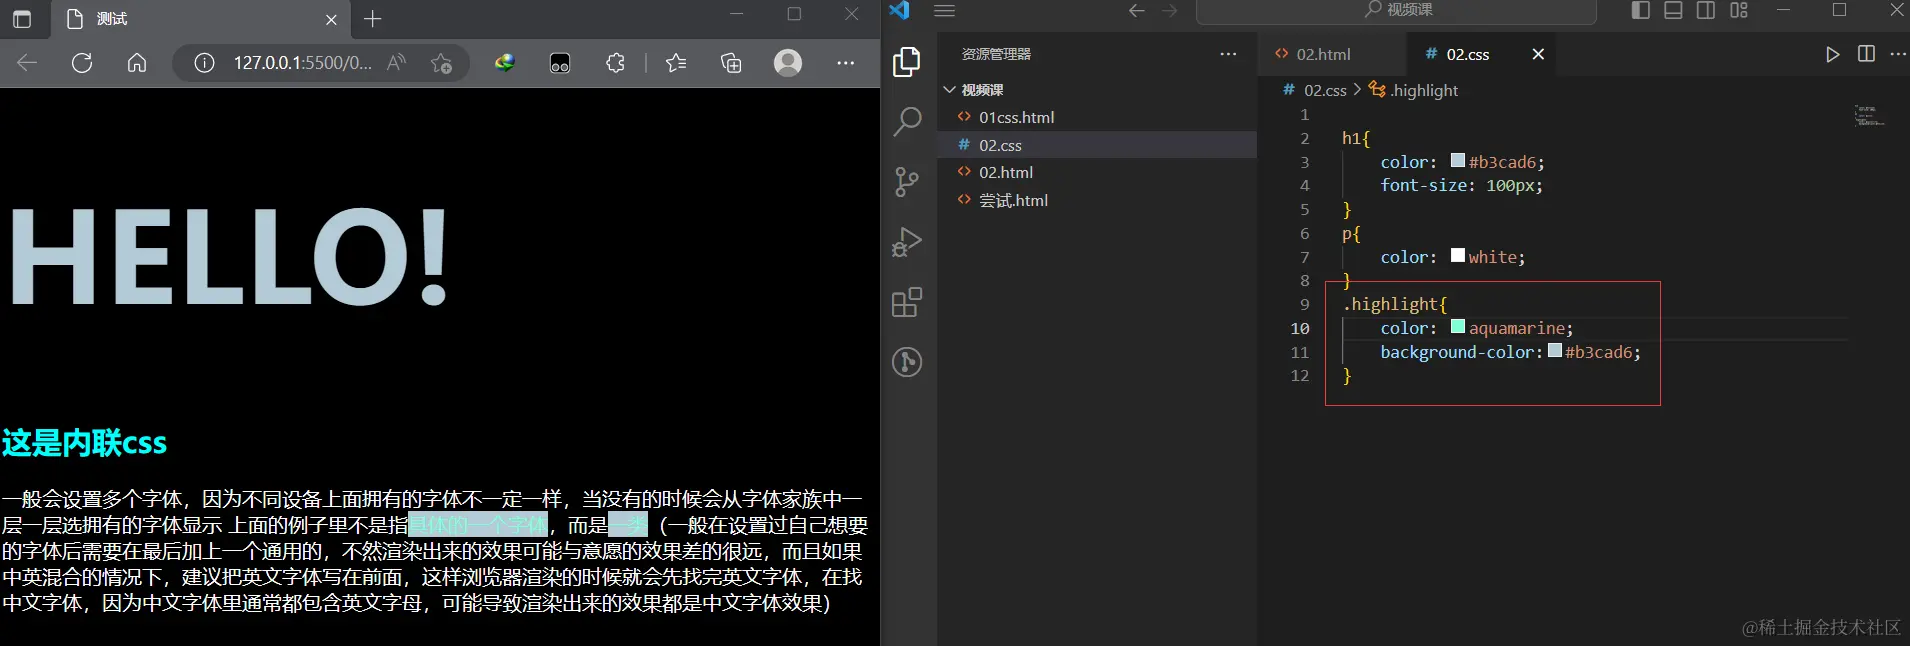Run the file with the play icon
Viewport: 1910px width, 646px height.
(x=1832, y=54)
